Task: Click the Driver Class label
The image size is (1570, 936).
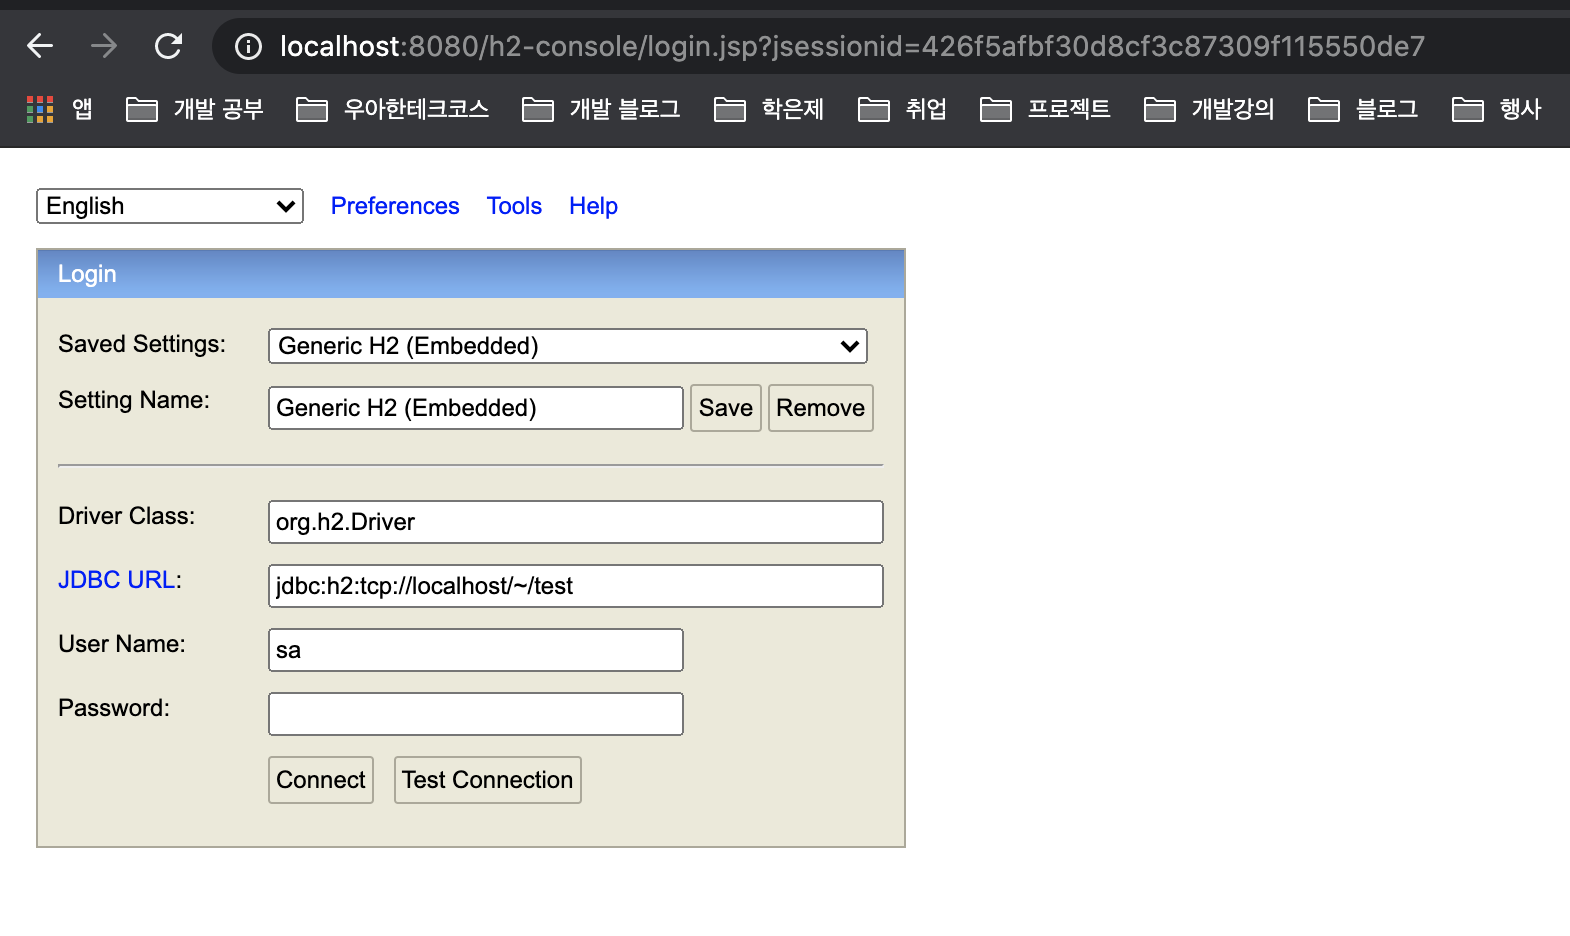Action: click(127, 516)
